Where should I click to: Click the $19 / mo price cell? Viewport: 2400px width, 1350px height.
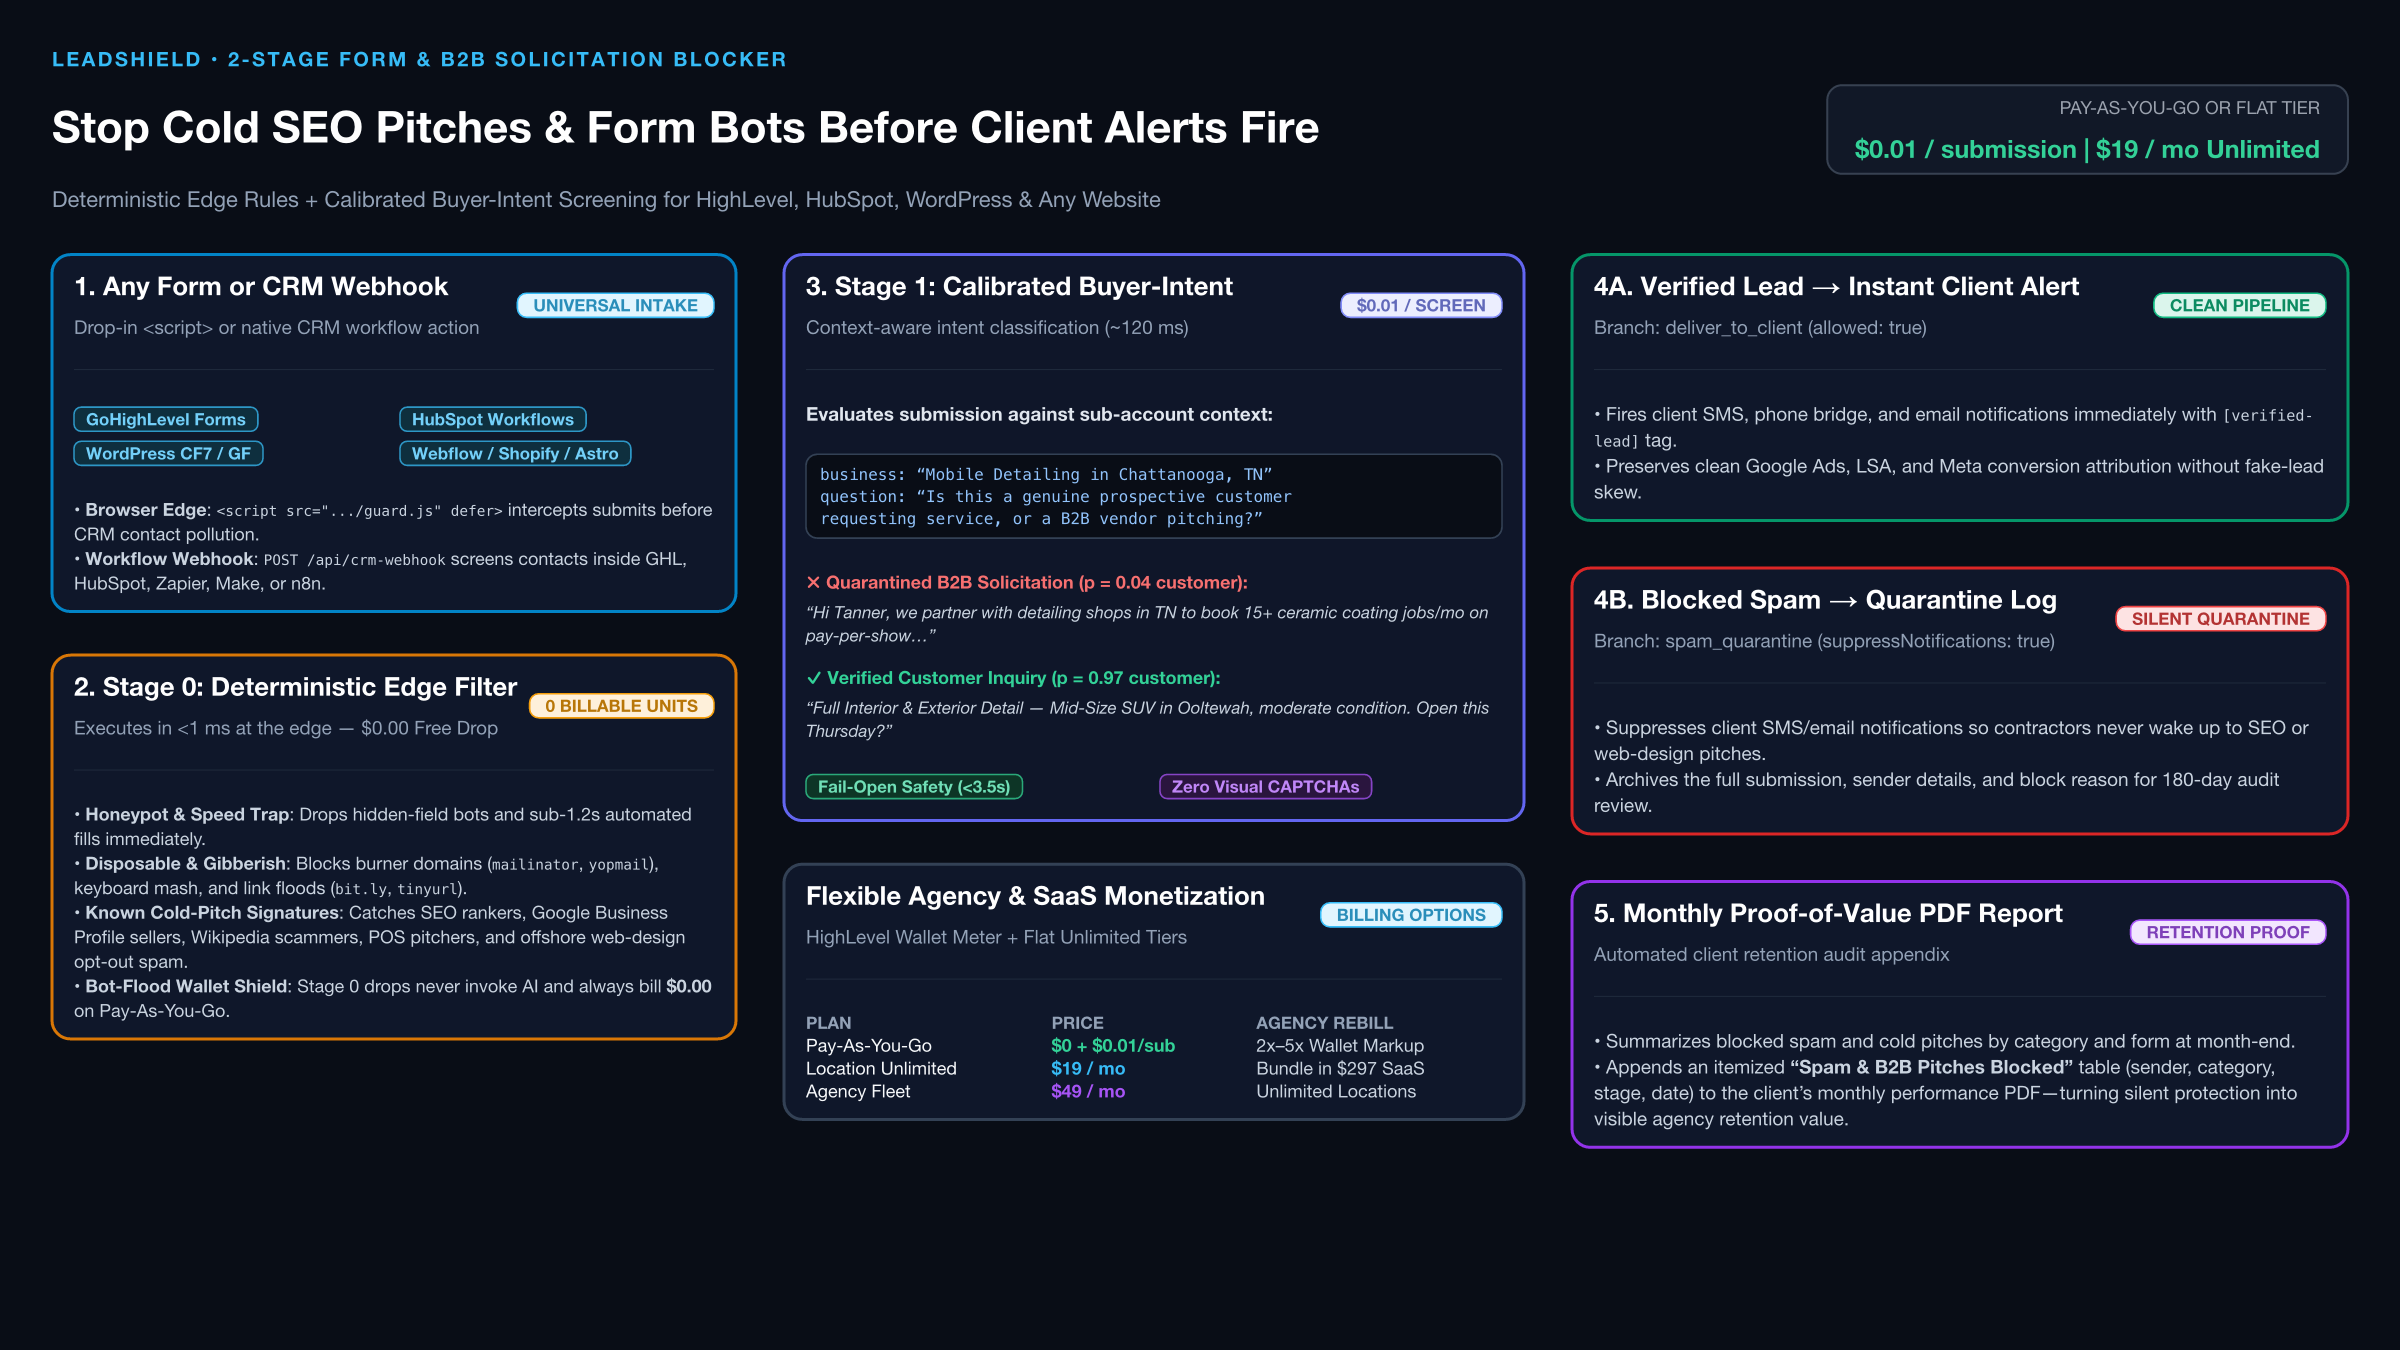[x=1088, y=1069]
